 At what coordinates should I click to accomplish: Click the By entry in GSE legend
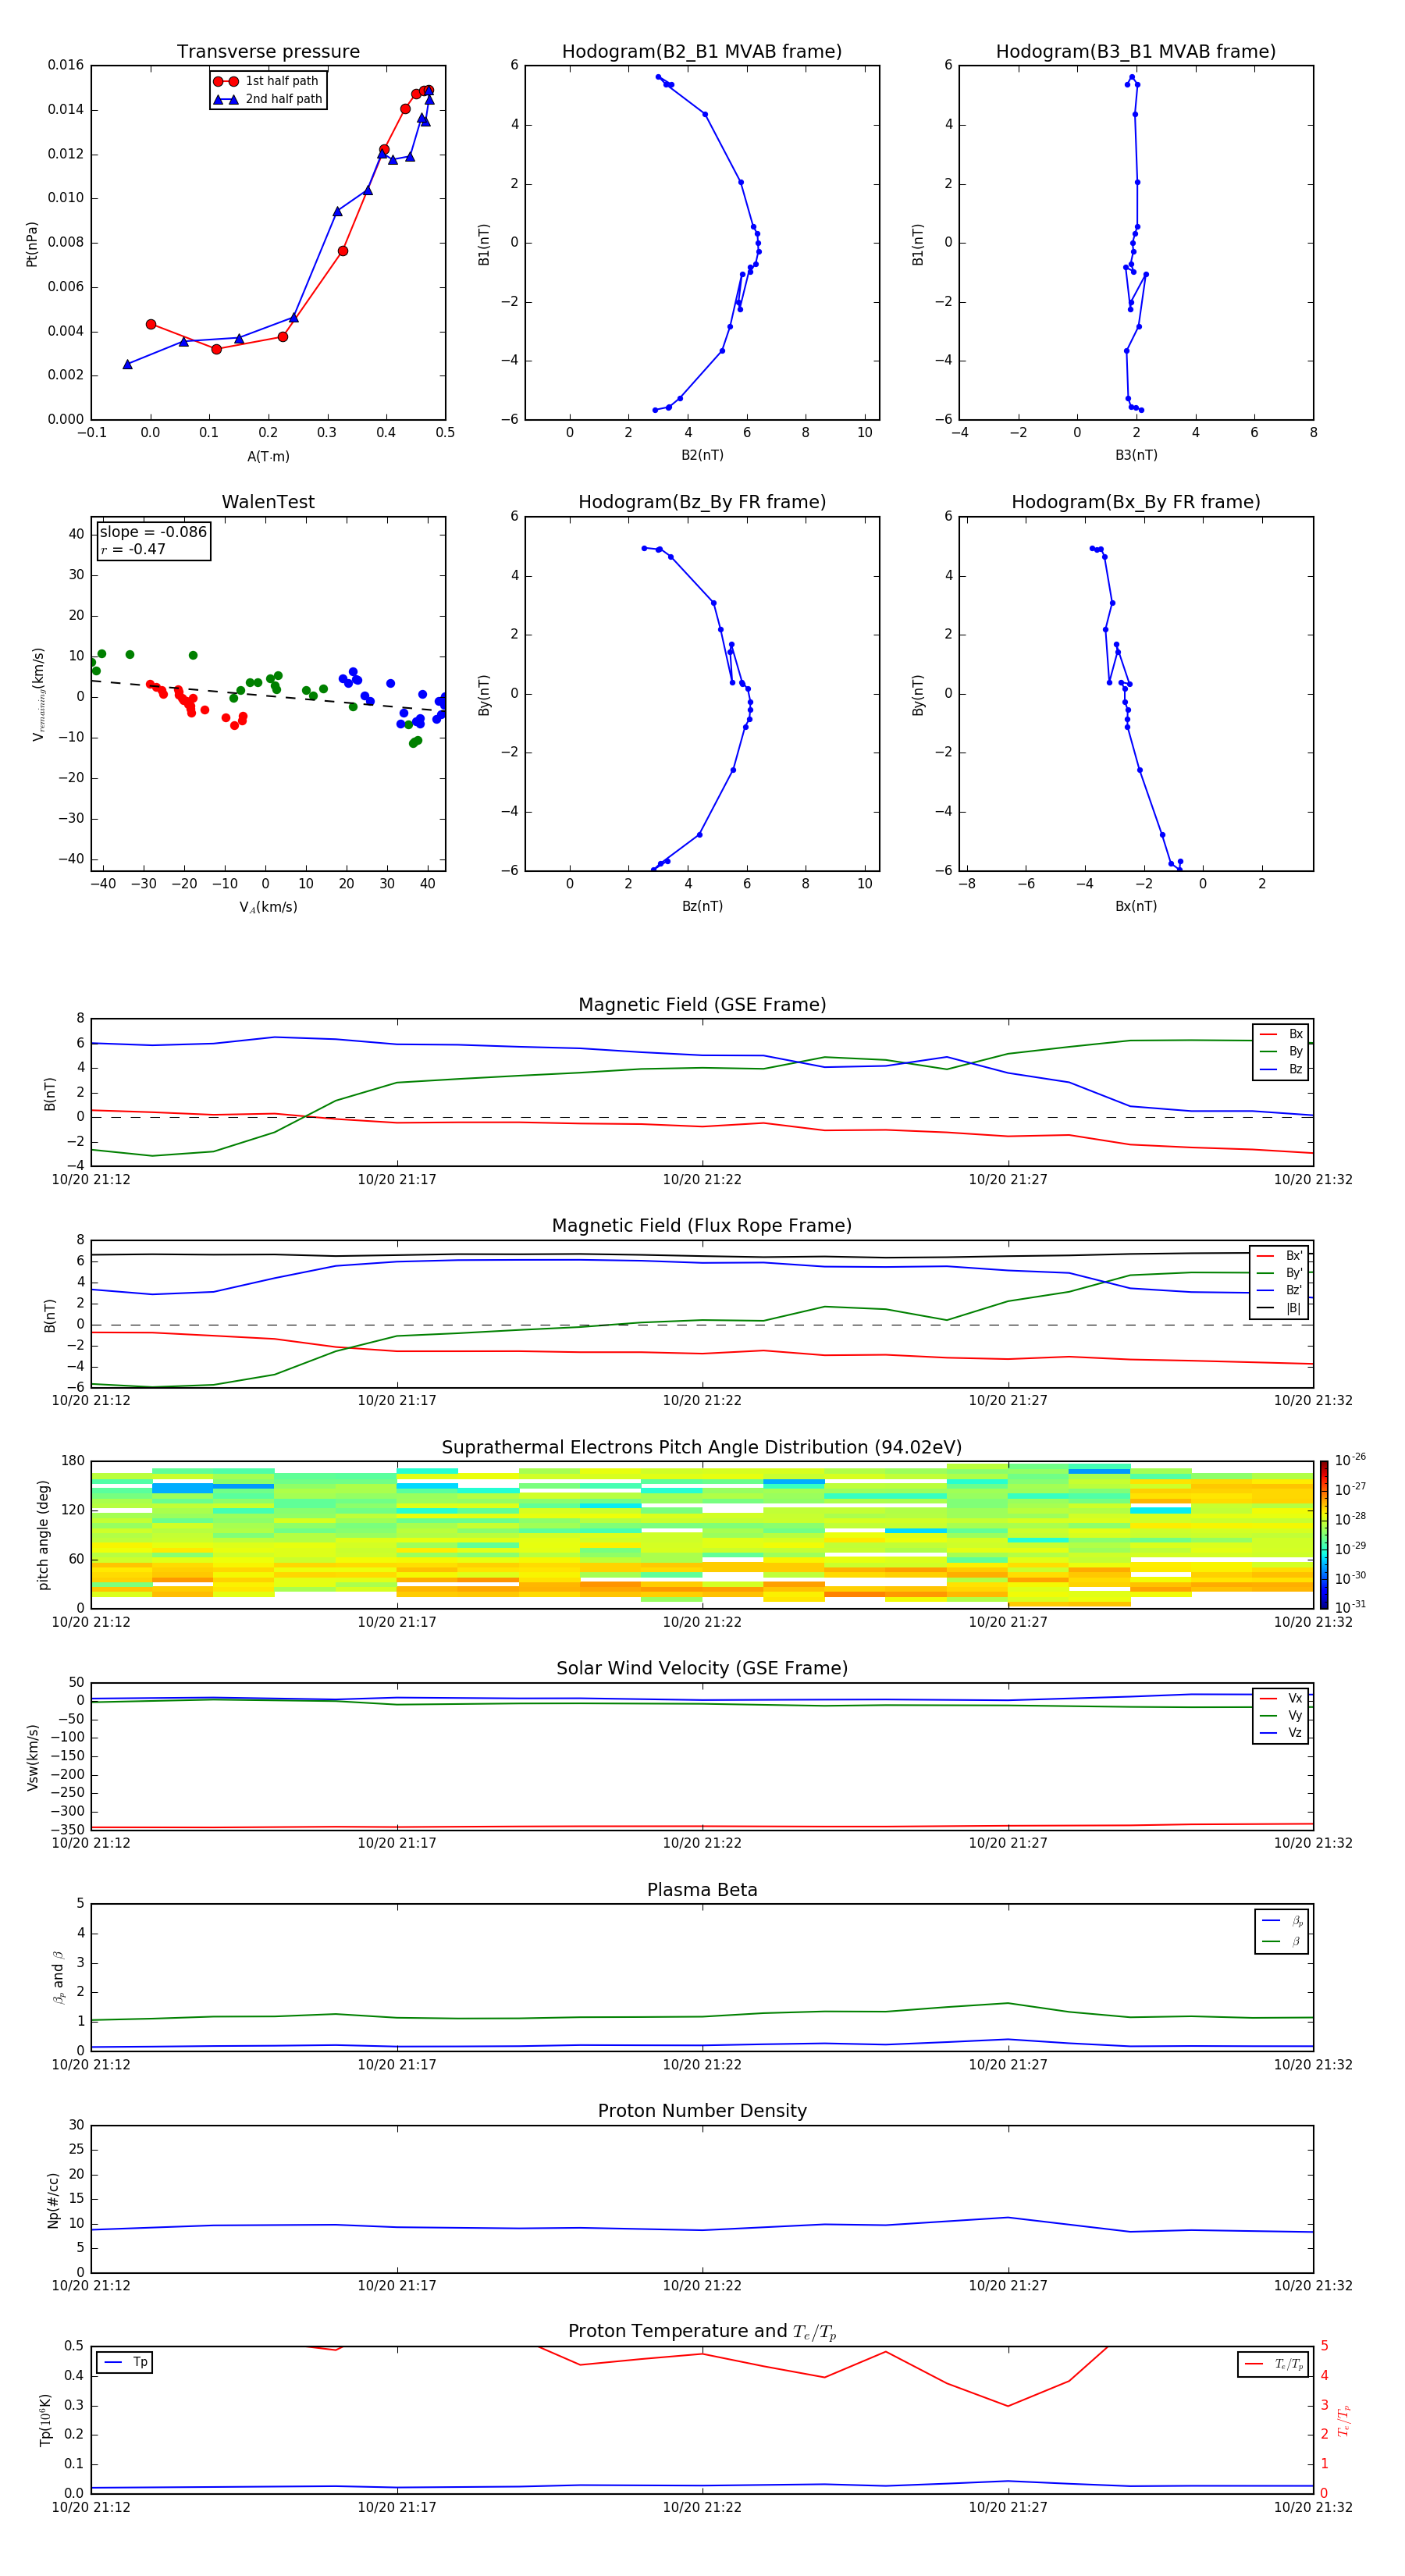[1281, 1051]
